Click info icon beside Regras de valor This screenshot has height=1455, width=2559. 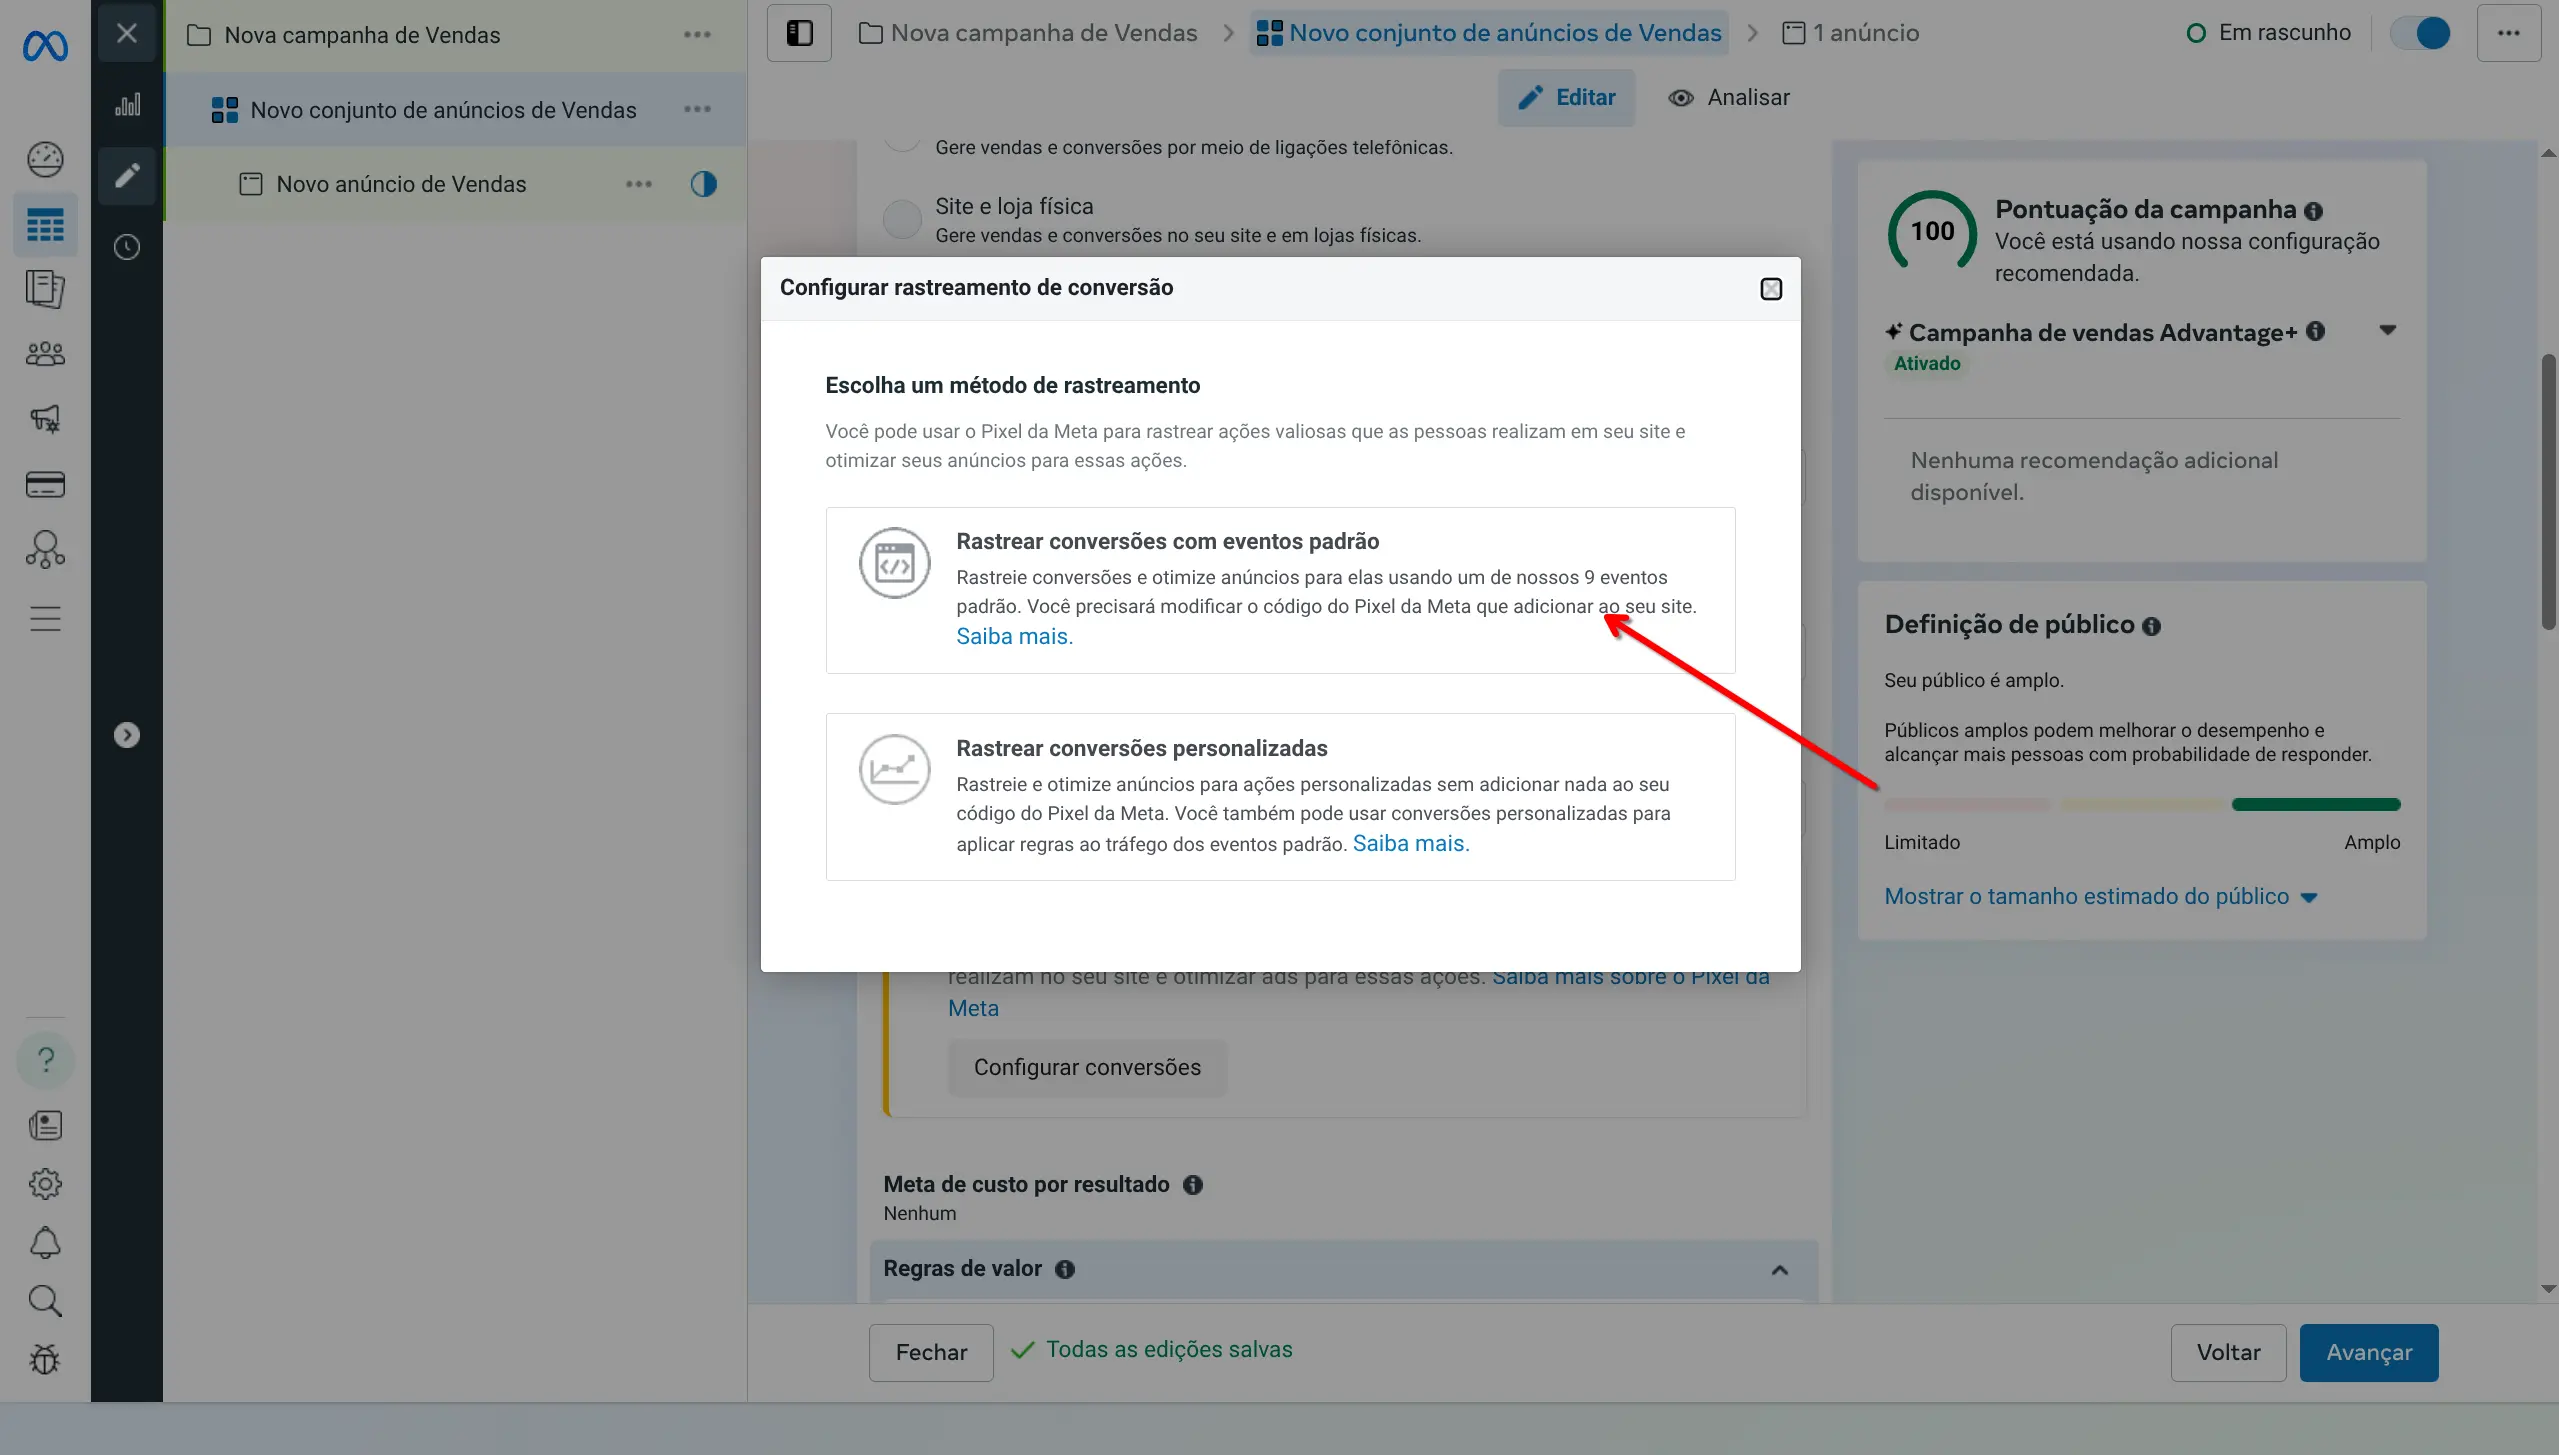pyautogui.click(x=1065, y=1270)
